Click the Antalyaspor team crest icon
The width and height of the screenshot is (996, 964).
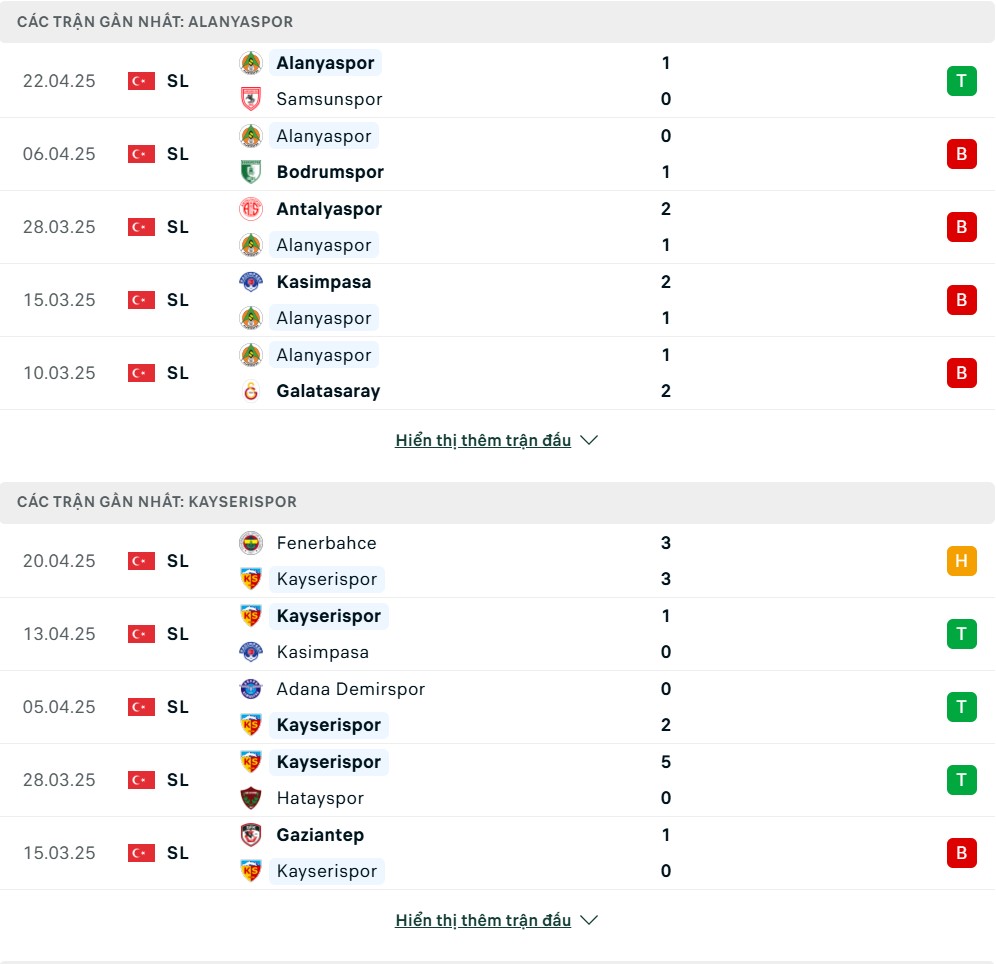[x=251, y=209]
